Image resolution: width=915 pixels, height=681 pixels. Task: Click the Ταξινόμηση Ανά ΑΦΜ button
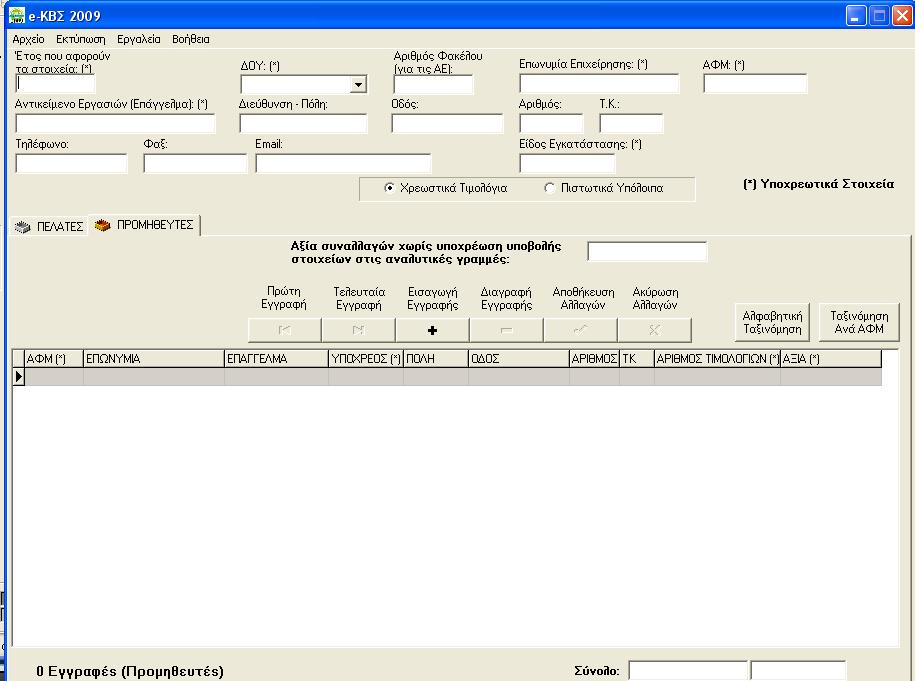pos(859,322)
